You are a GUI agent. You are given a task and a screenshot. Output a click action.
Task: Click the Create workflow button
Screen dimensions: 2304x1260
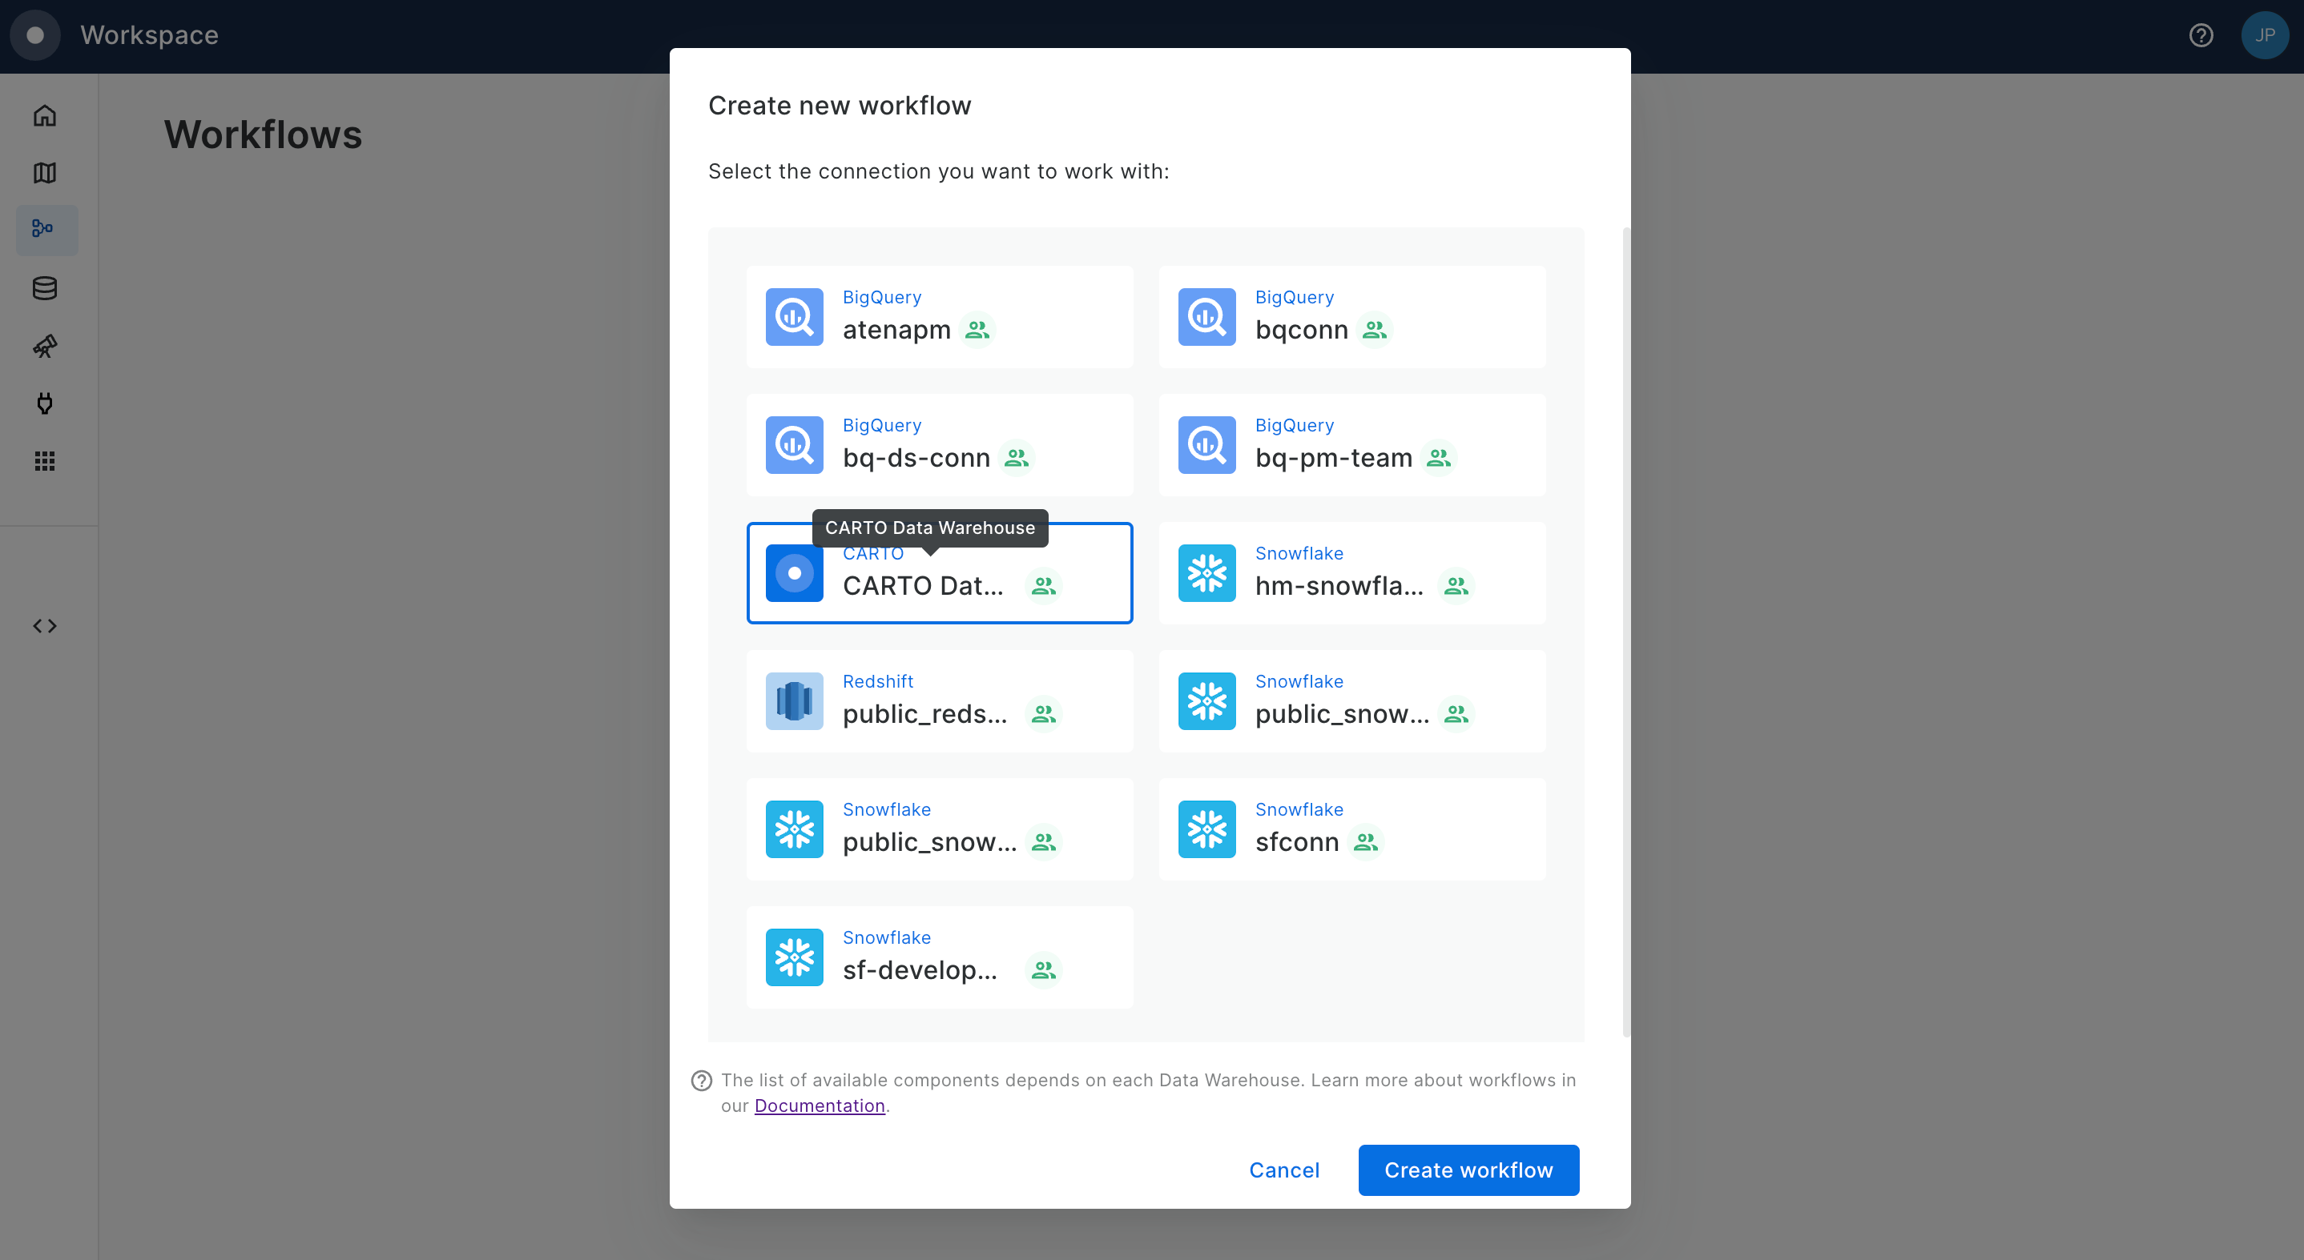(x=1468, y=1170)
